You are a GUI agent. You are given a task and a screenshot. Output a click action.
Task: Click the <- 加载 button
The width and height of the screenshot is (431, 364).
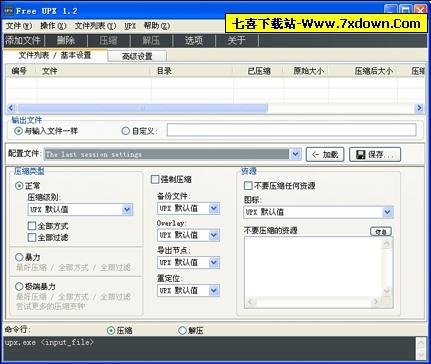[x=325, y=155]
